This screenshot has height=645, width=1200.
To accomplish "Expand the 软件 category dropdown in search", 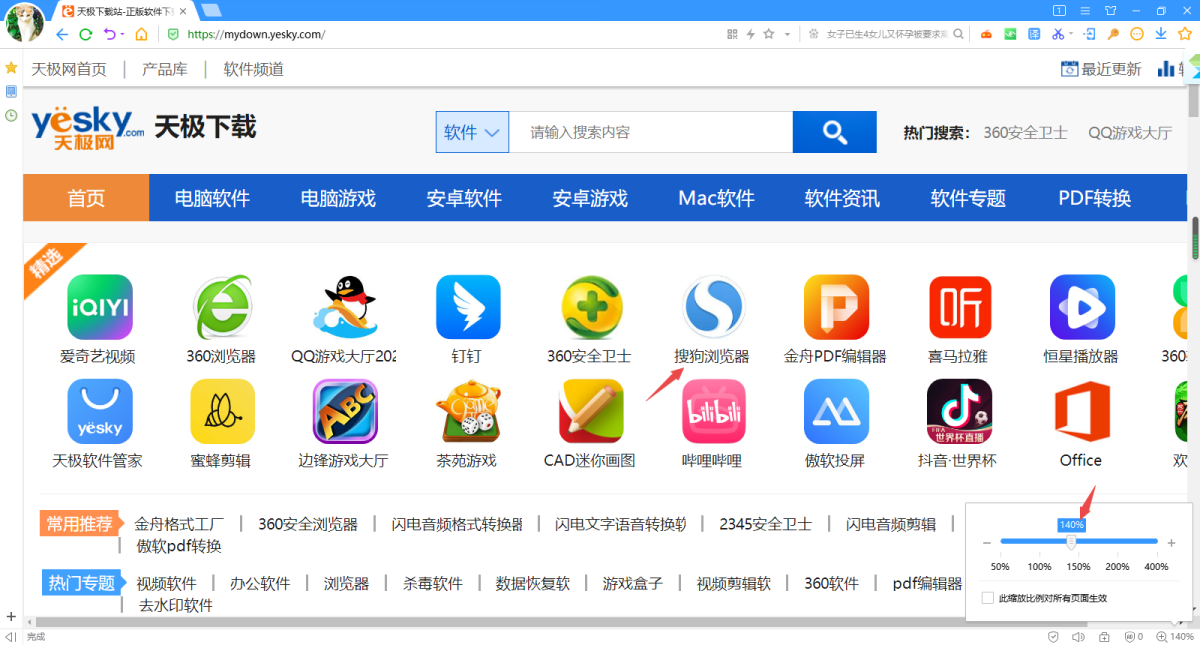I will 472,132.
